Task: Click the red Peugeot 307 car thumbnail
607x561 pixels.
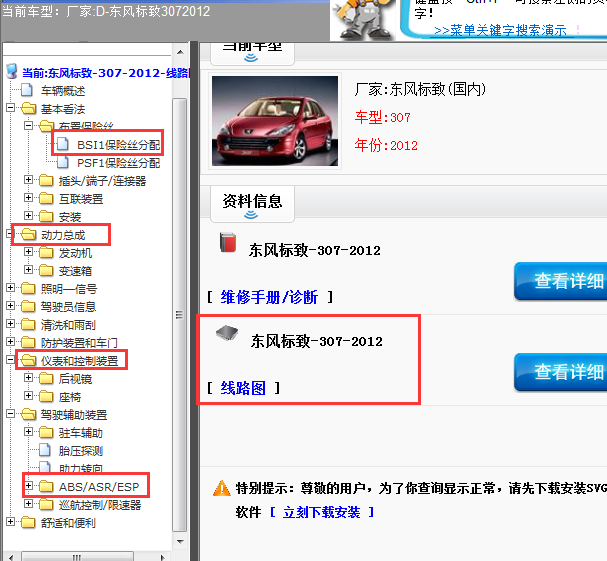Action: [275, 121]
